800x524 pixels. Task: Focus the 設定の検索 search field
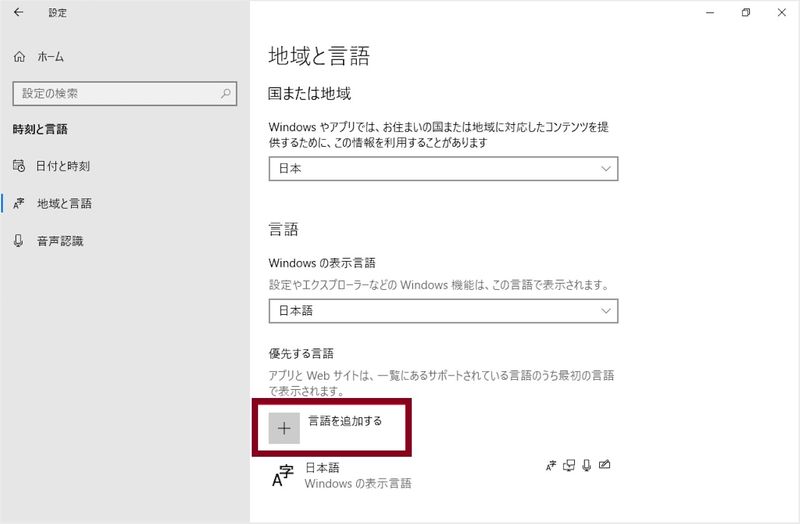click(x=115, y=93)
